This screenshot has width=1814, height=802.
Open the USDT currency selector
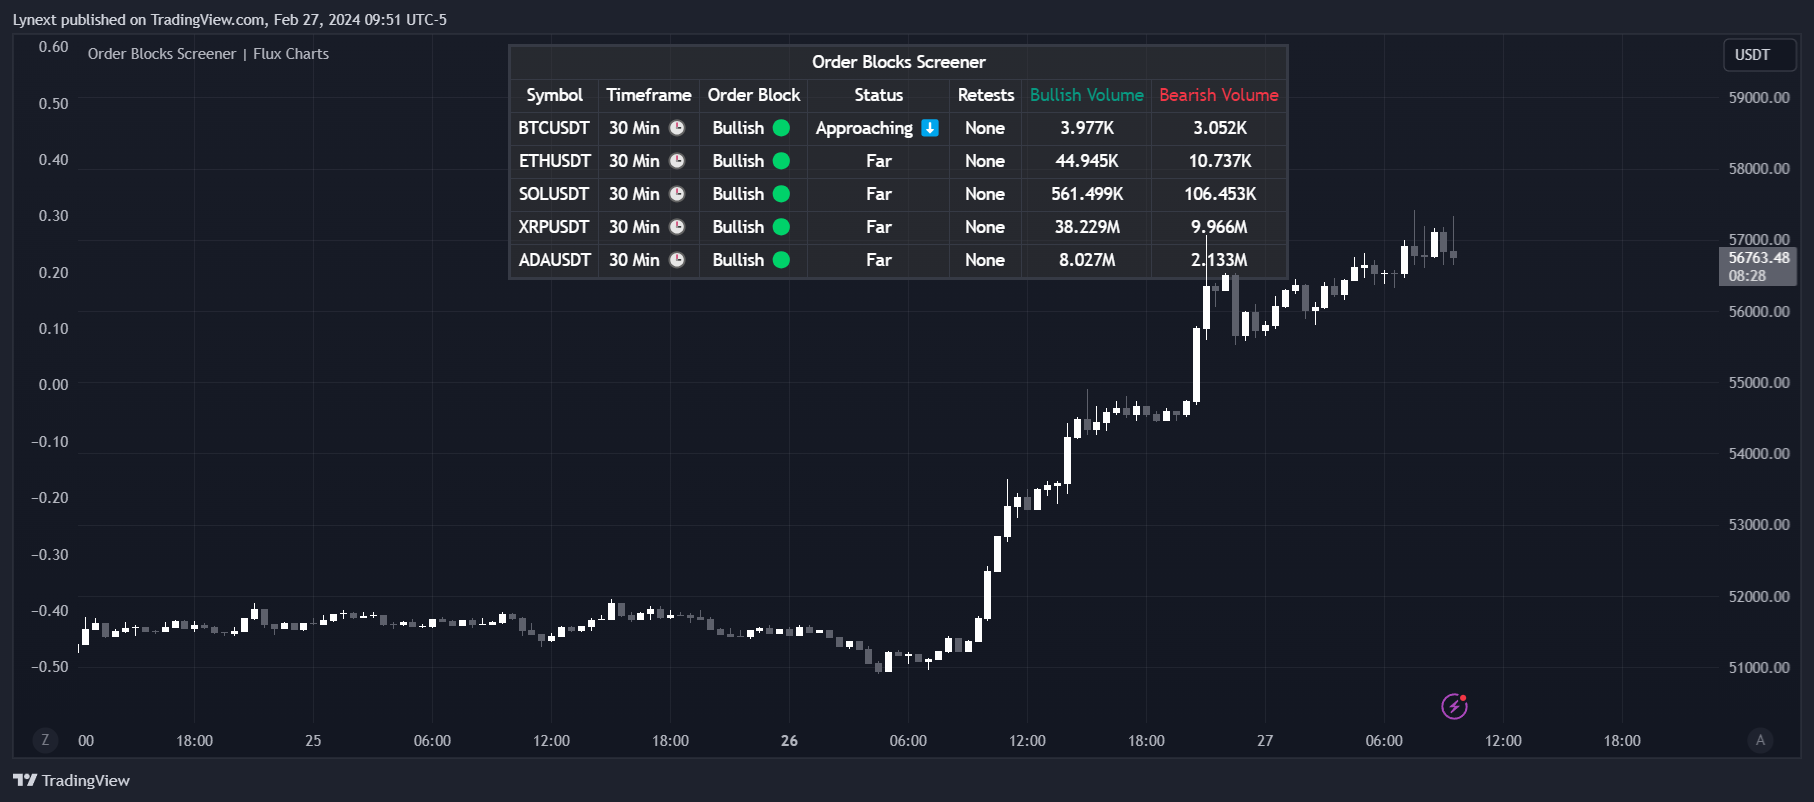pyautogui.click(x=1759, y=55)
